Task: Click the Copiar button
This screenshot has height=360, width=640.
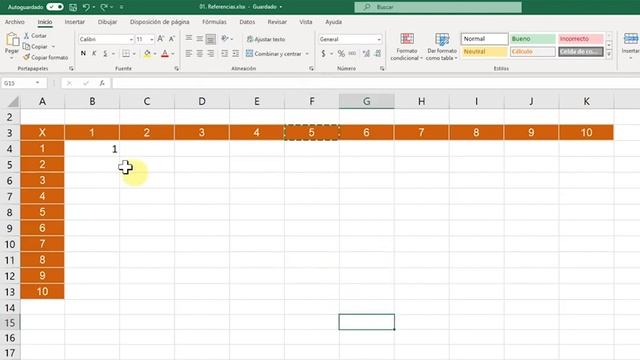Action: pyautogui.click(x=36, y=47)
